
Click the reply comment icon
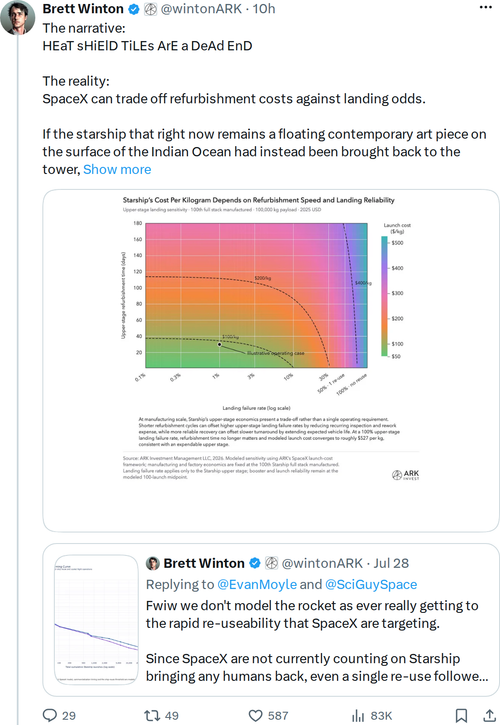click(49, 715)
